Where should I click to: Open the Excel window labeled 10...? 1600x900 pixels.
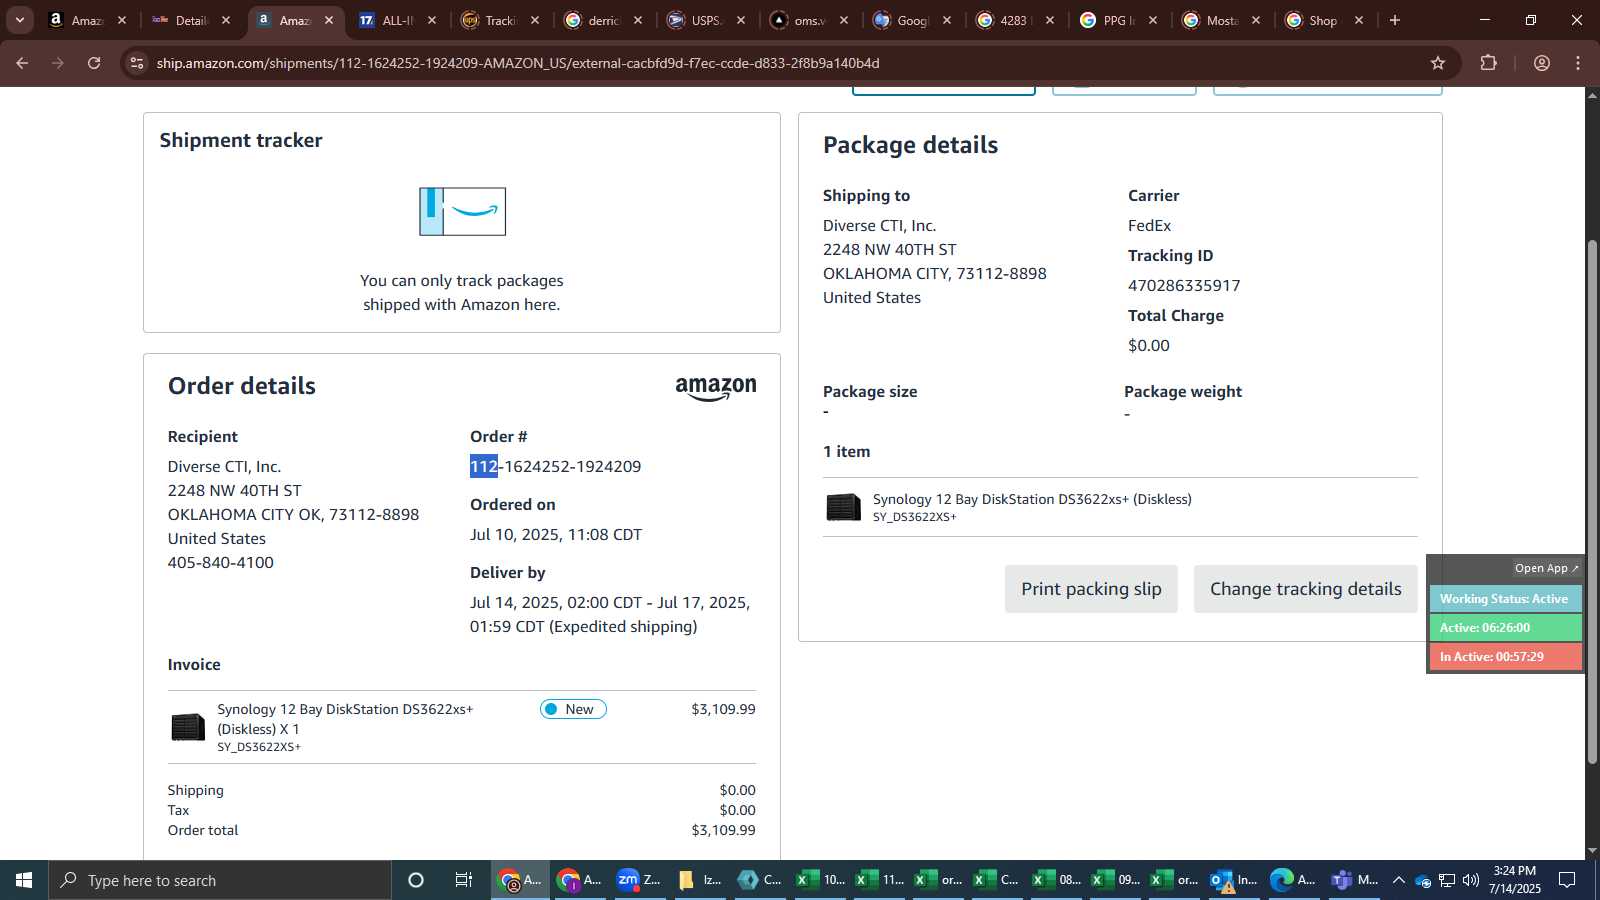(820, 880)
